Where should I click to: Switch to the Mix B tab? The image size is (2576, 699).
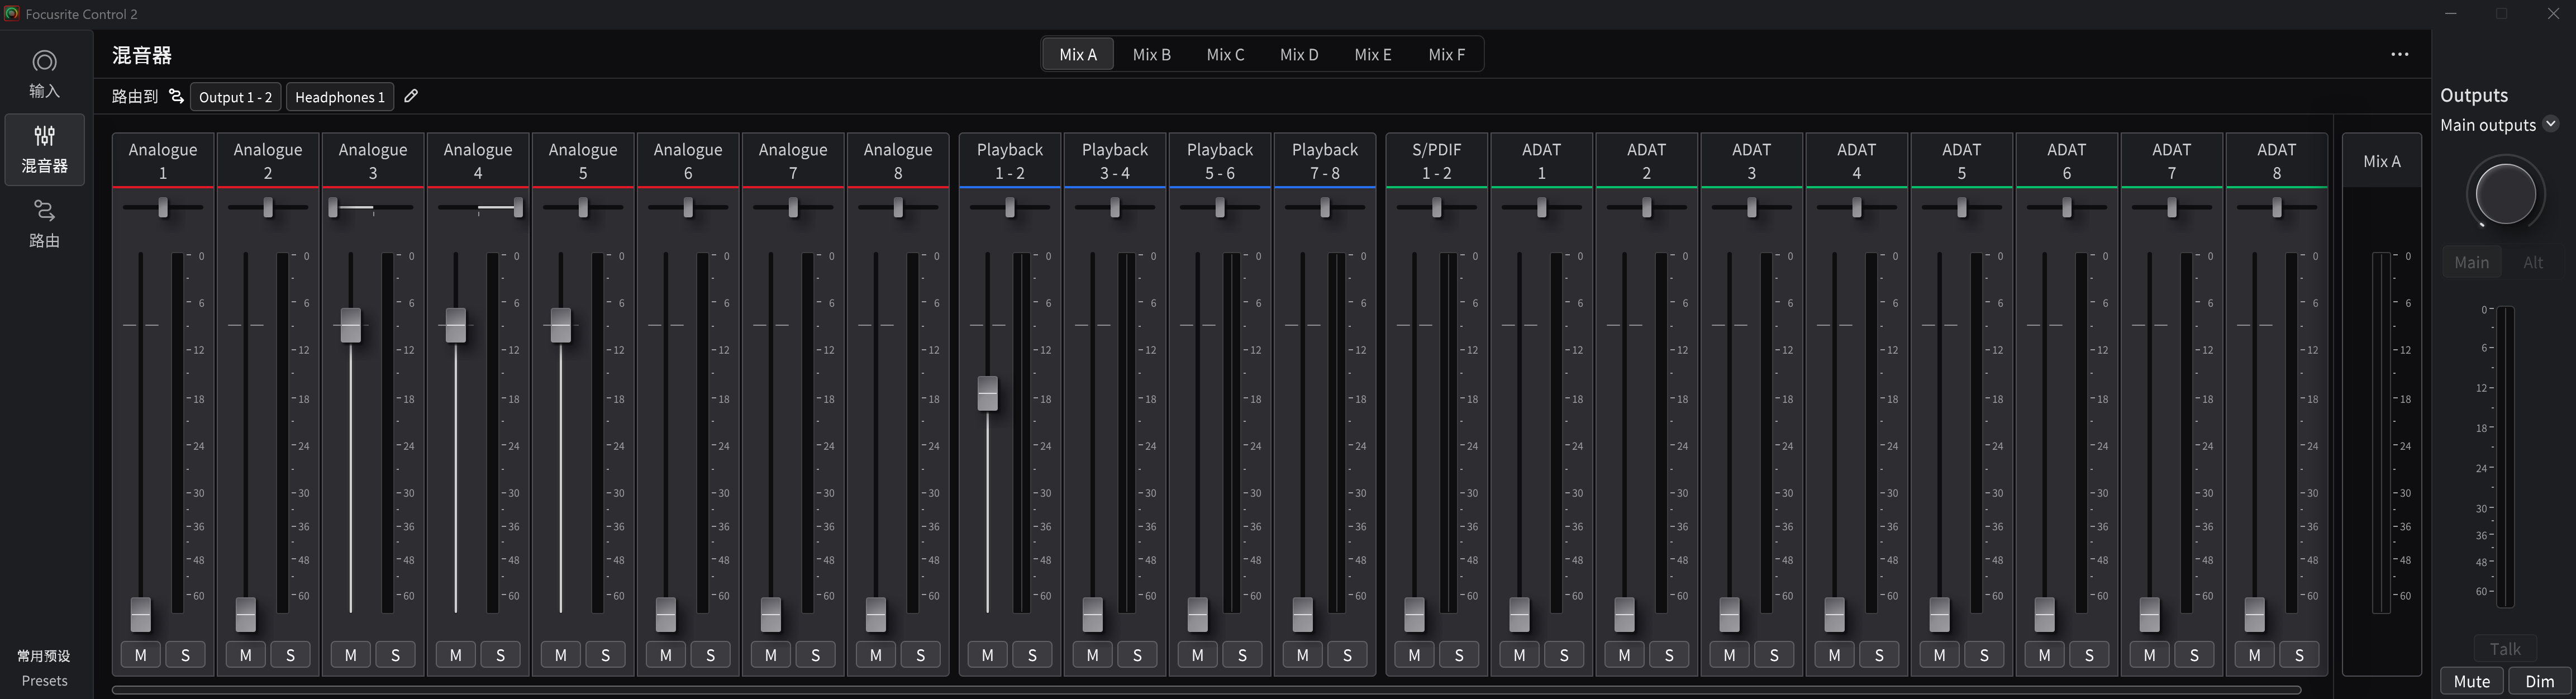point(1151,54)
